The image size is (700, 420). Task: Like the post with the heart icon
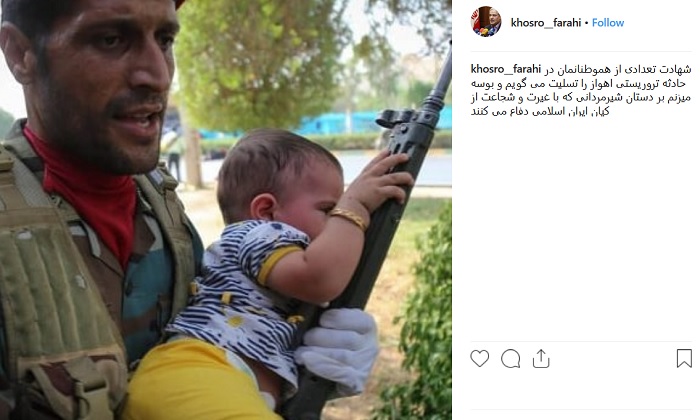pyautogui.click(x=479, y=358)
